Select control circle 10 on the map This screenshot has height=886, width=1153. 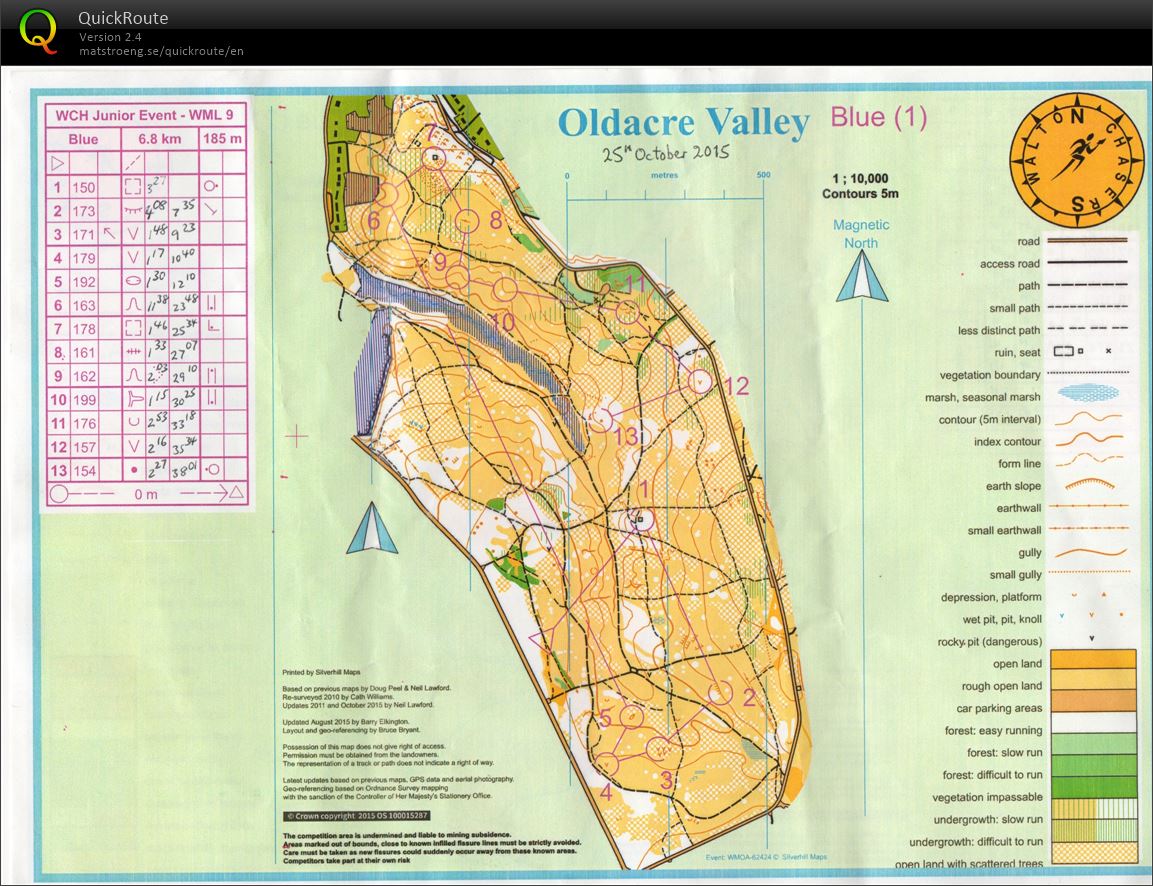[x=504, y=290]
